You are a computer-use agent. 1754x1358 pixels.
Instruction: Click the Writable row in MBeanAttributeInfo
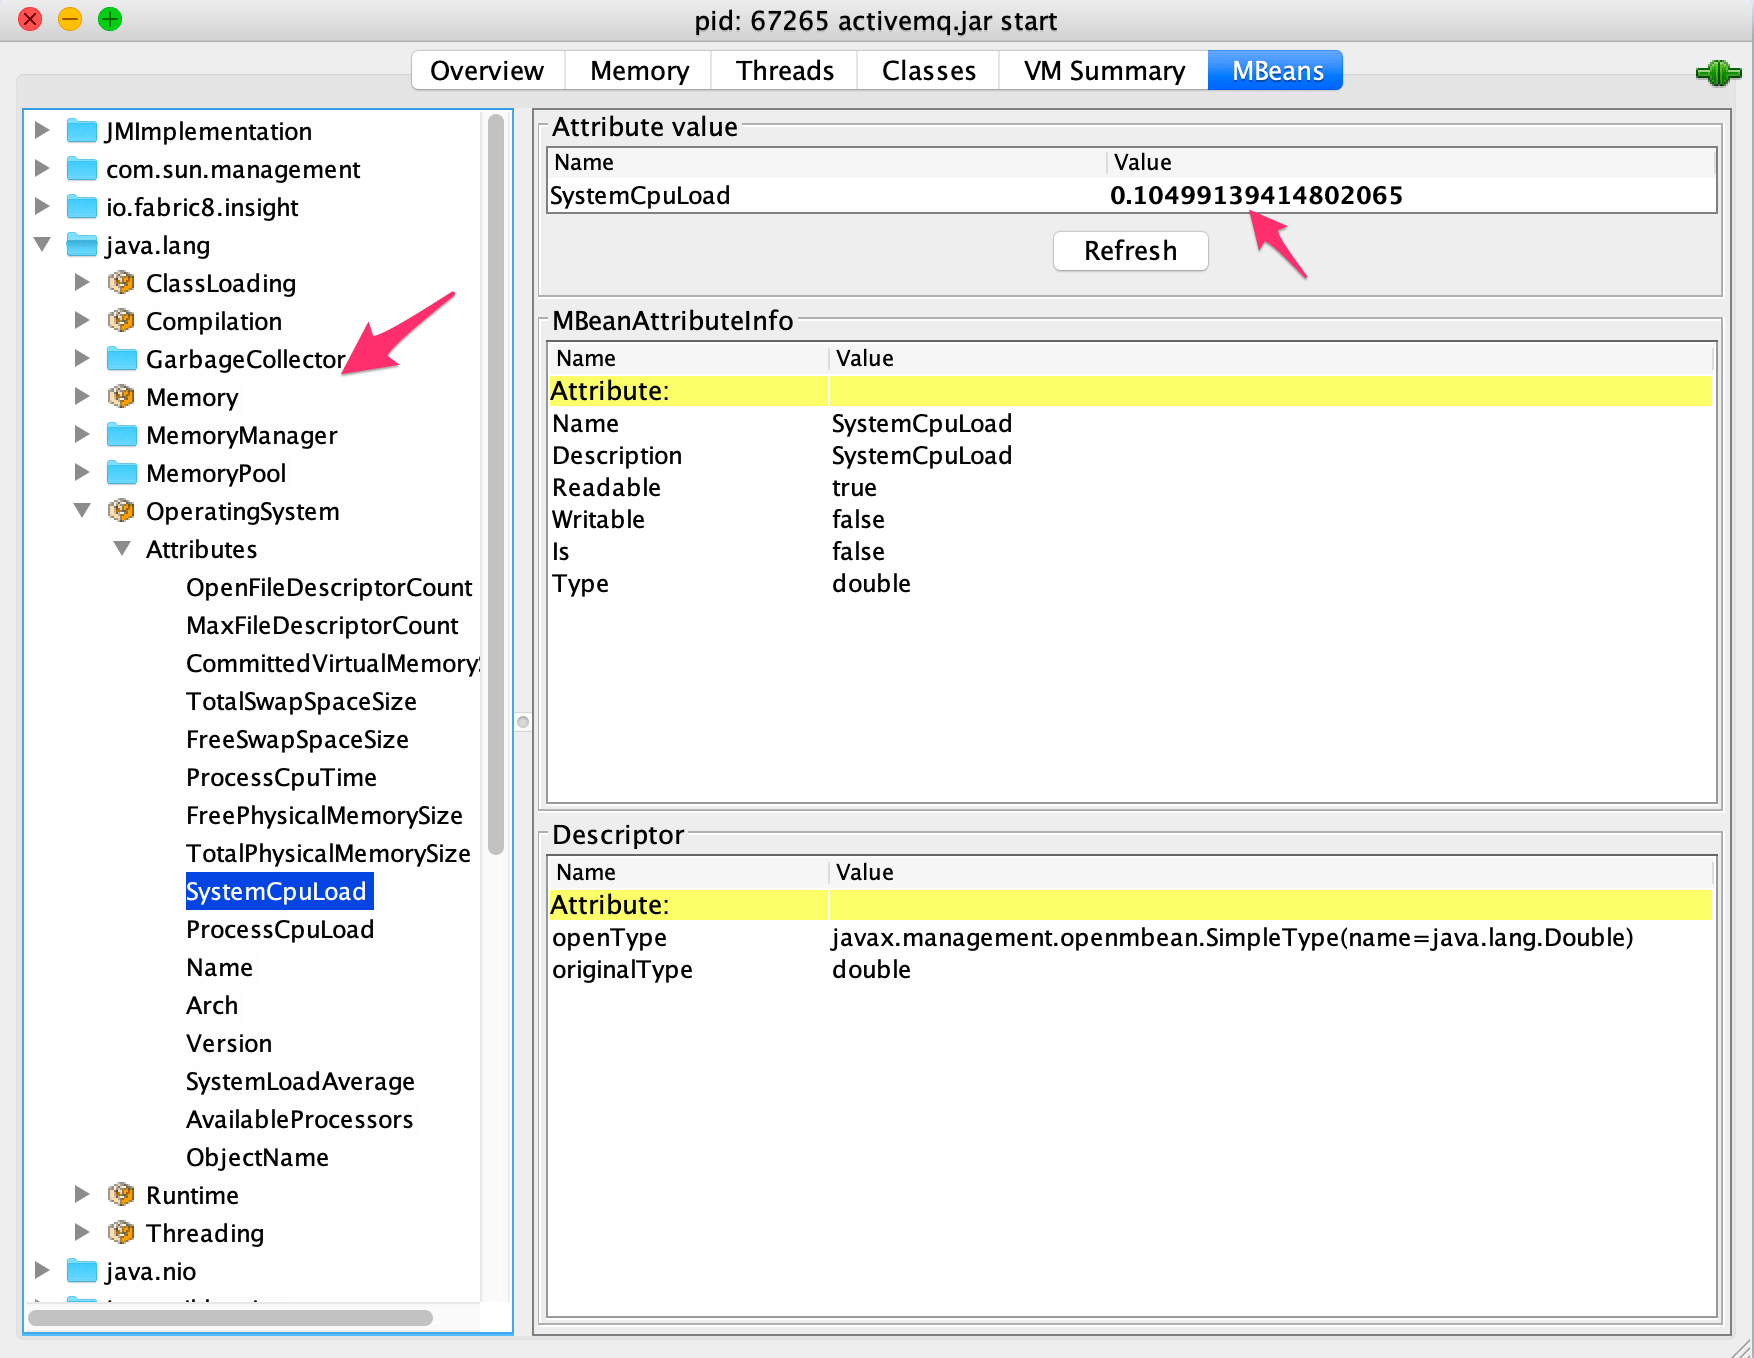(1130, 519)
